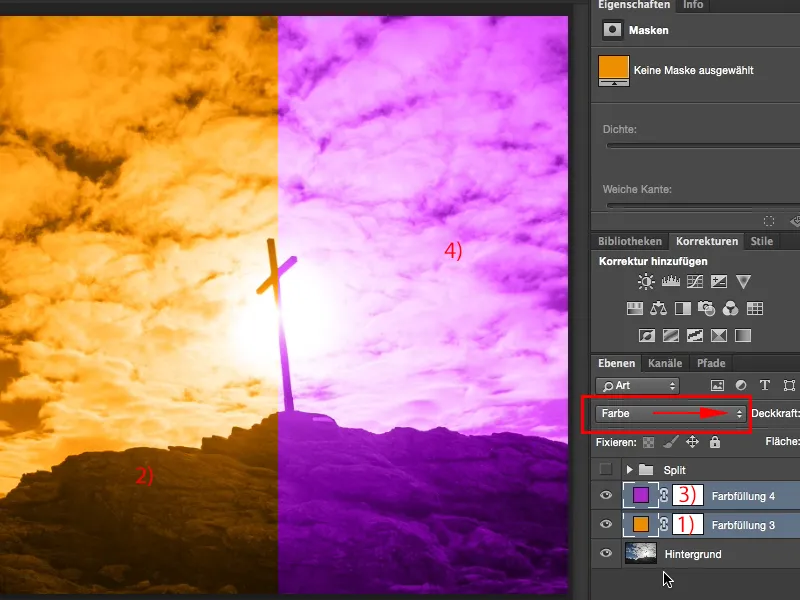Add a Black and White adjustment layer
Viewport: 800px width, 600px height.
pyautogui.click(x=682, y=307)
